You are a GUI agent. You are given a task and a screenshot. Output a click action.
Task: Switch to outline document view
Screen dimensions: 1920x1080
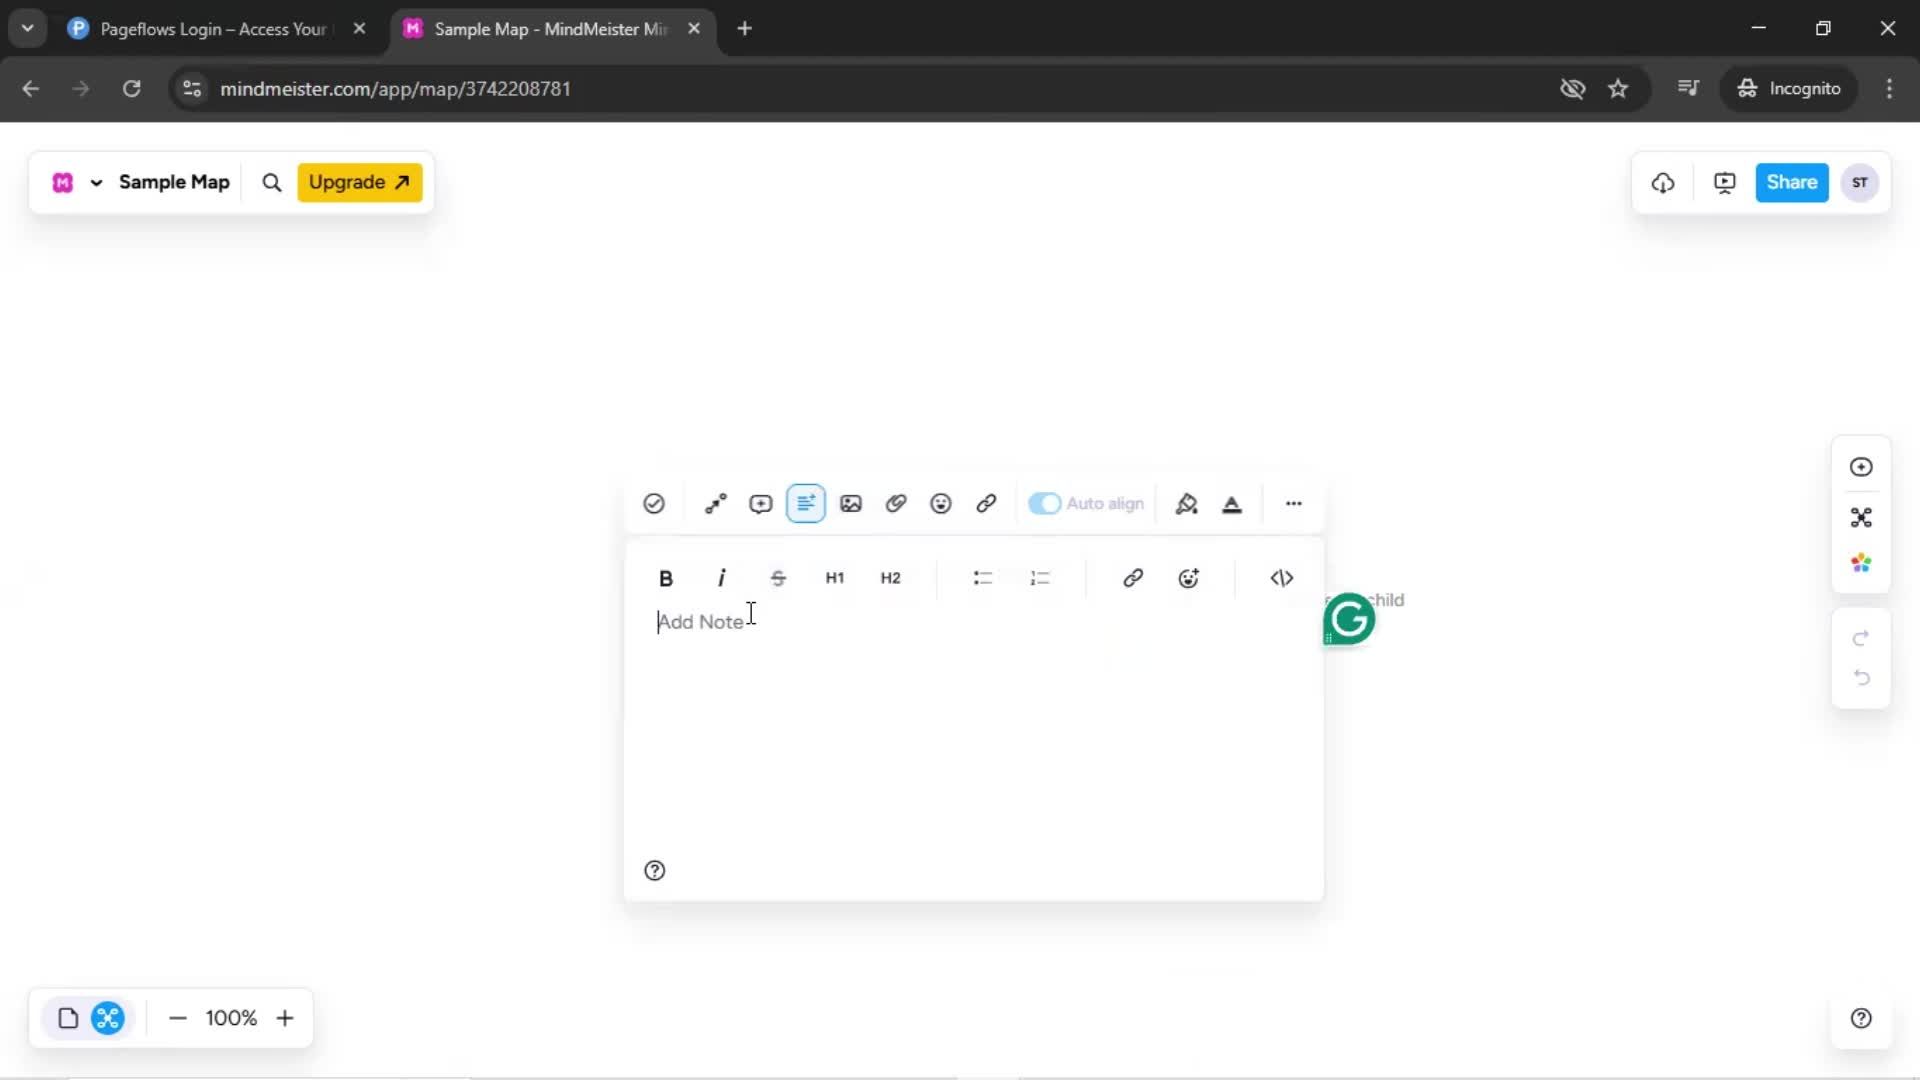coord(68,1019)
